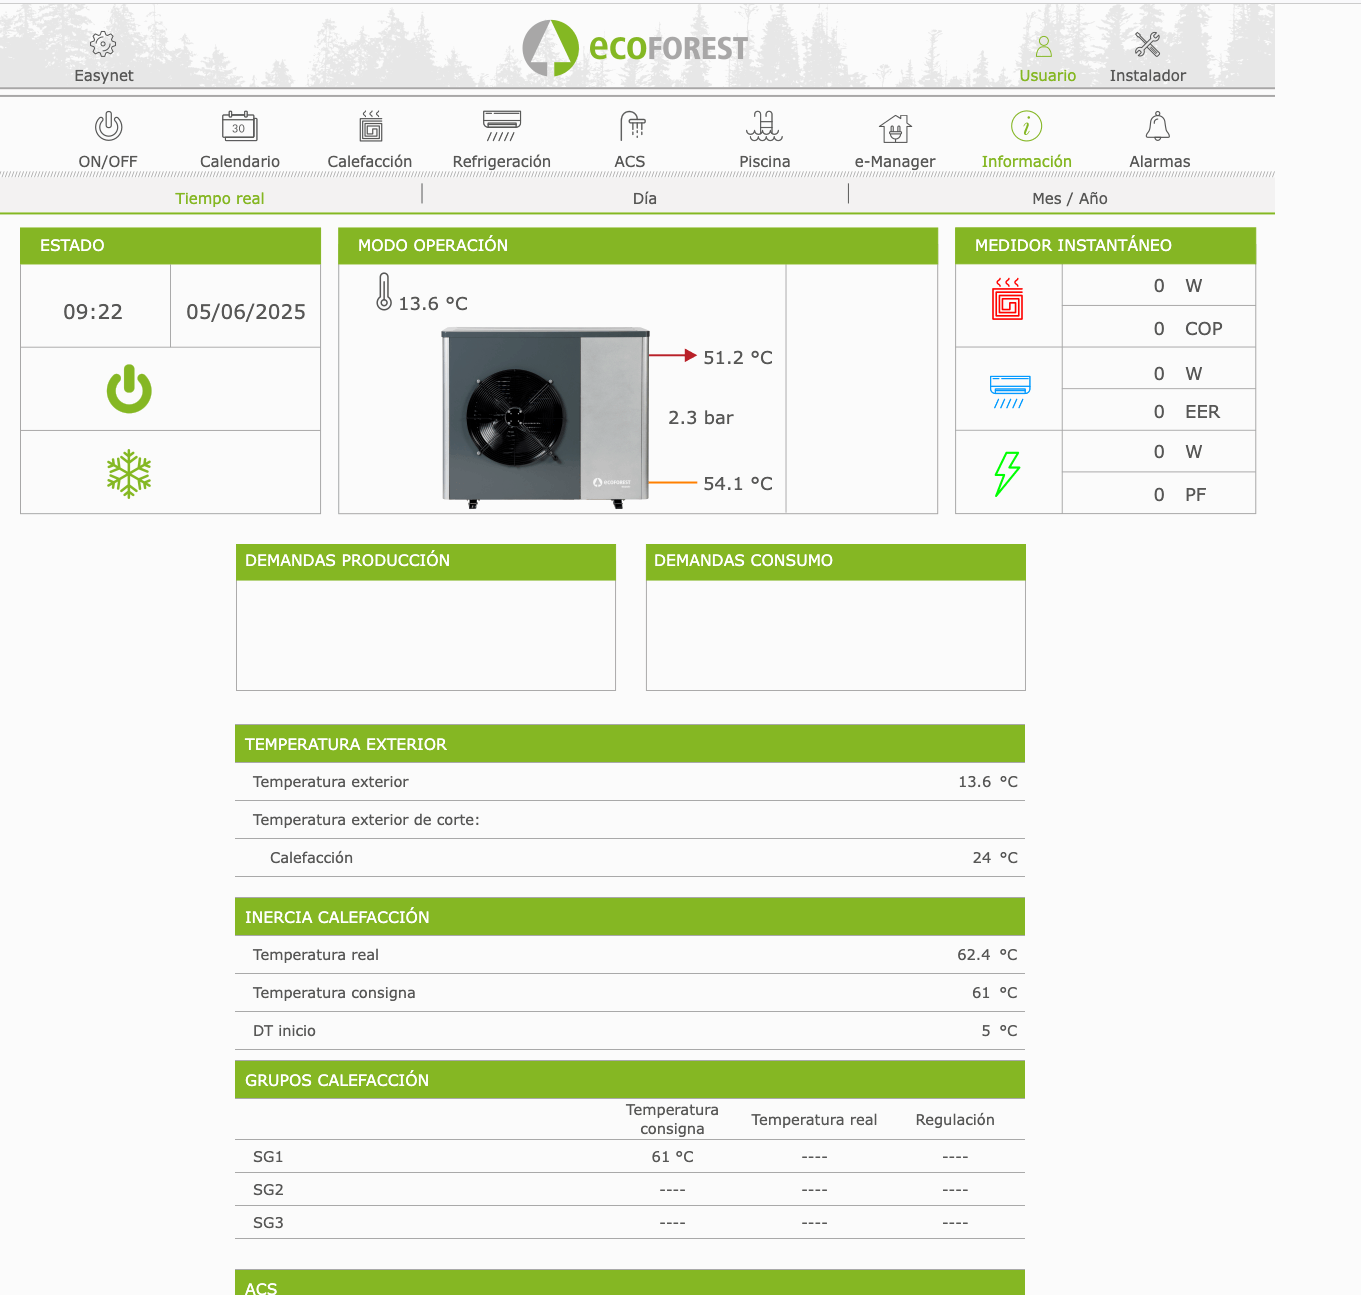
Task: Open the Easynet configuration gear
Action: (103, 44)
